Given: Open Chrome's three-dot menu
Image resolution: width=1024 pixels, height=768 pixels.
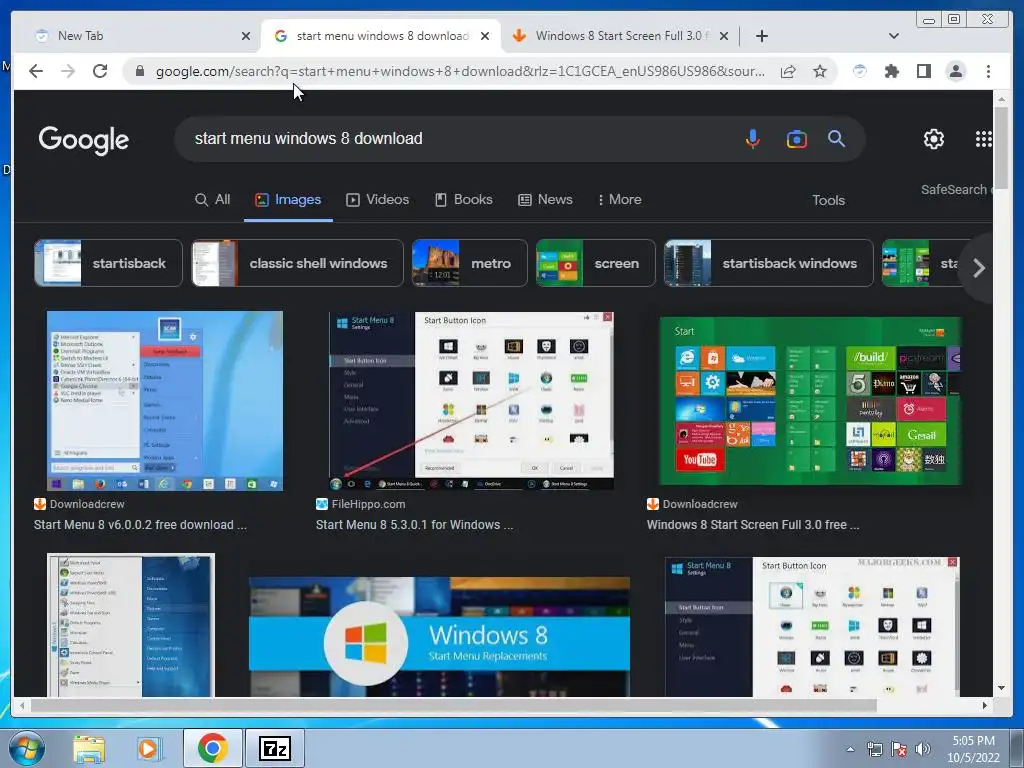Looking at the screenshot, I should tap(988, 71).
